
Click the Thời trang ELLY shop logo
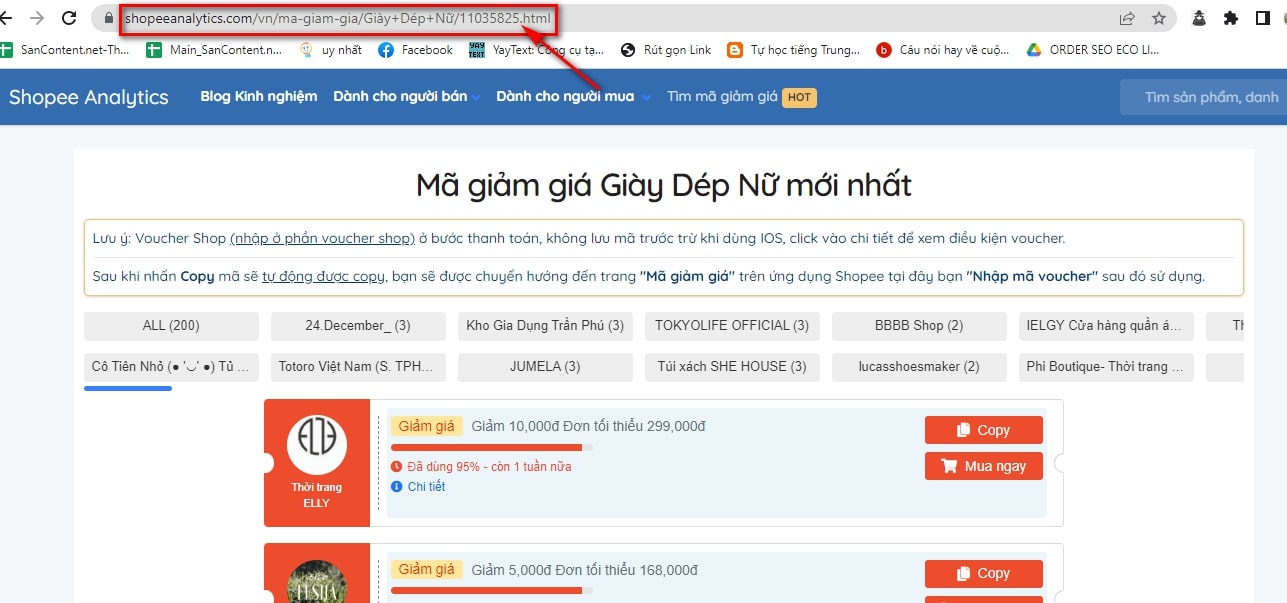[x=316, y=446]
